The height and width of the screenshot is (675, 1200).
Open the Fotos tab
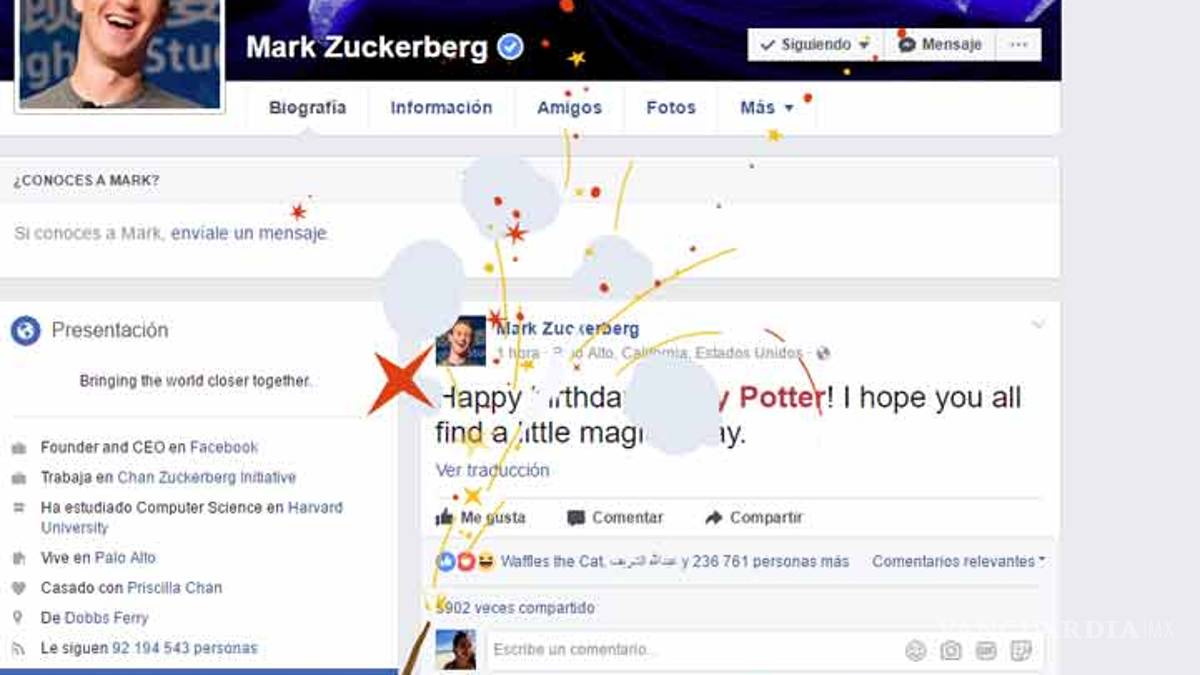tap(671, 108)
